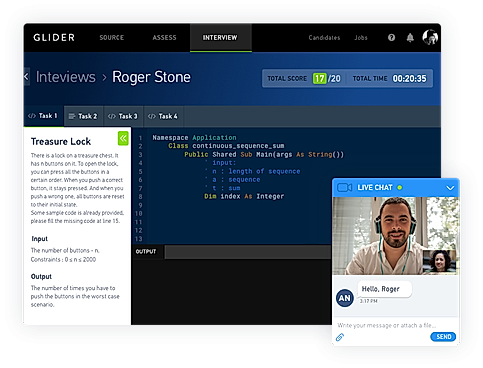Send the chat message

(443, 337)
